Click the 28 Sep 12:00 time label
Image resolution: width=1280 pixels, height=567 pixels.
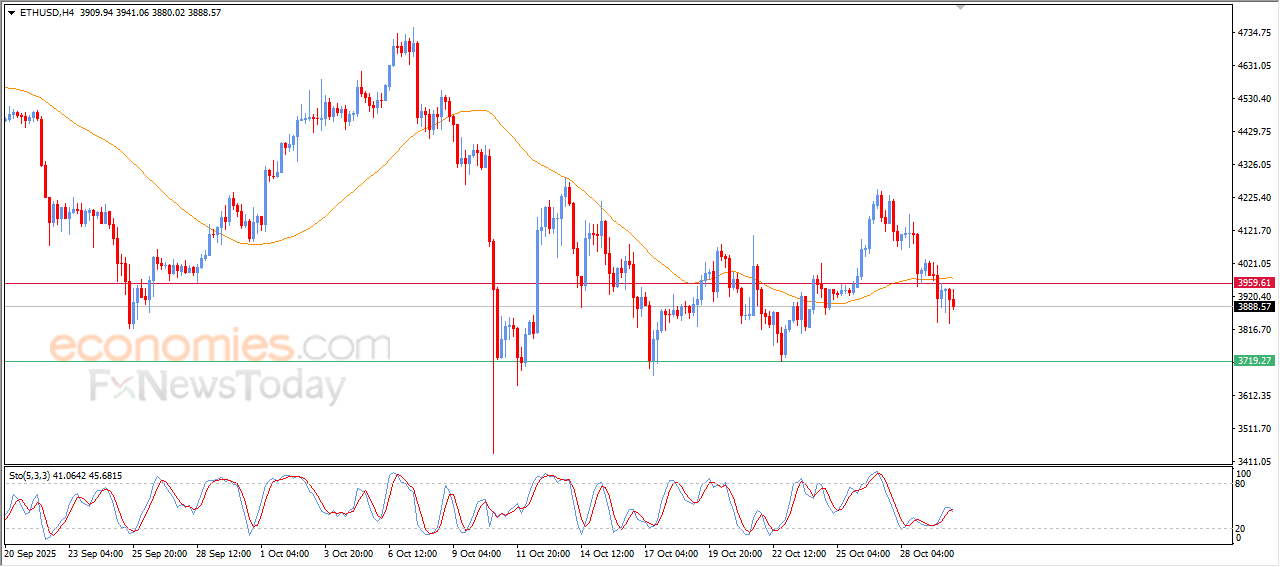click(224, 552)
